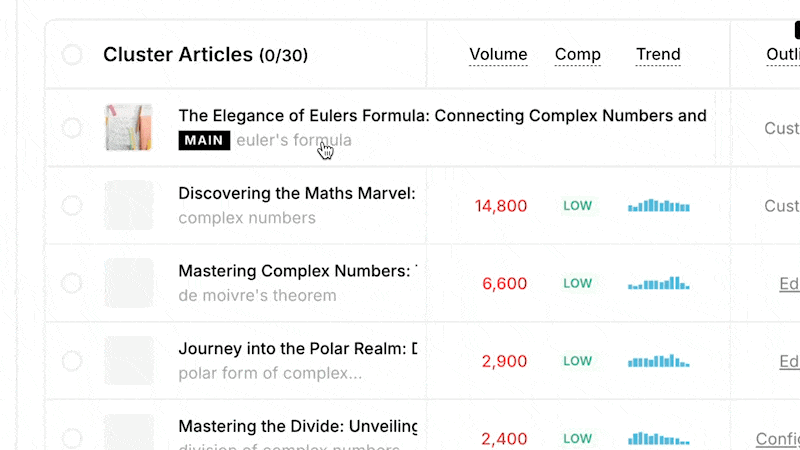This screenshot has width=800, height=450.
Task: Sort by Volume column header
Action: pos(498,55)
